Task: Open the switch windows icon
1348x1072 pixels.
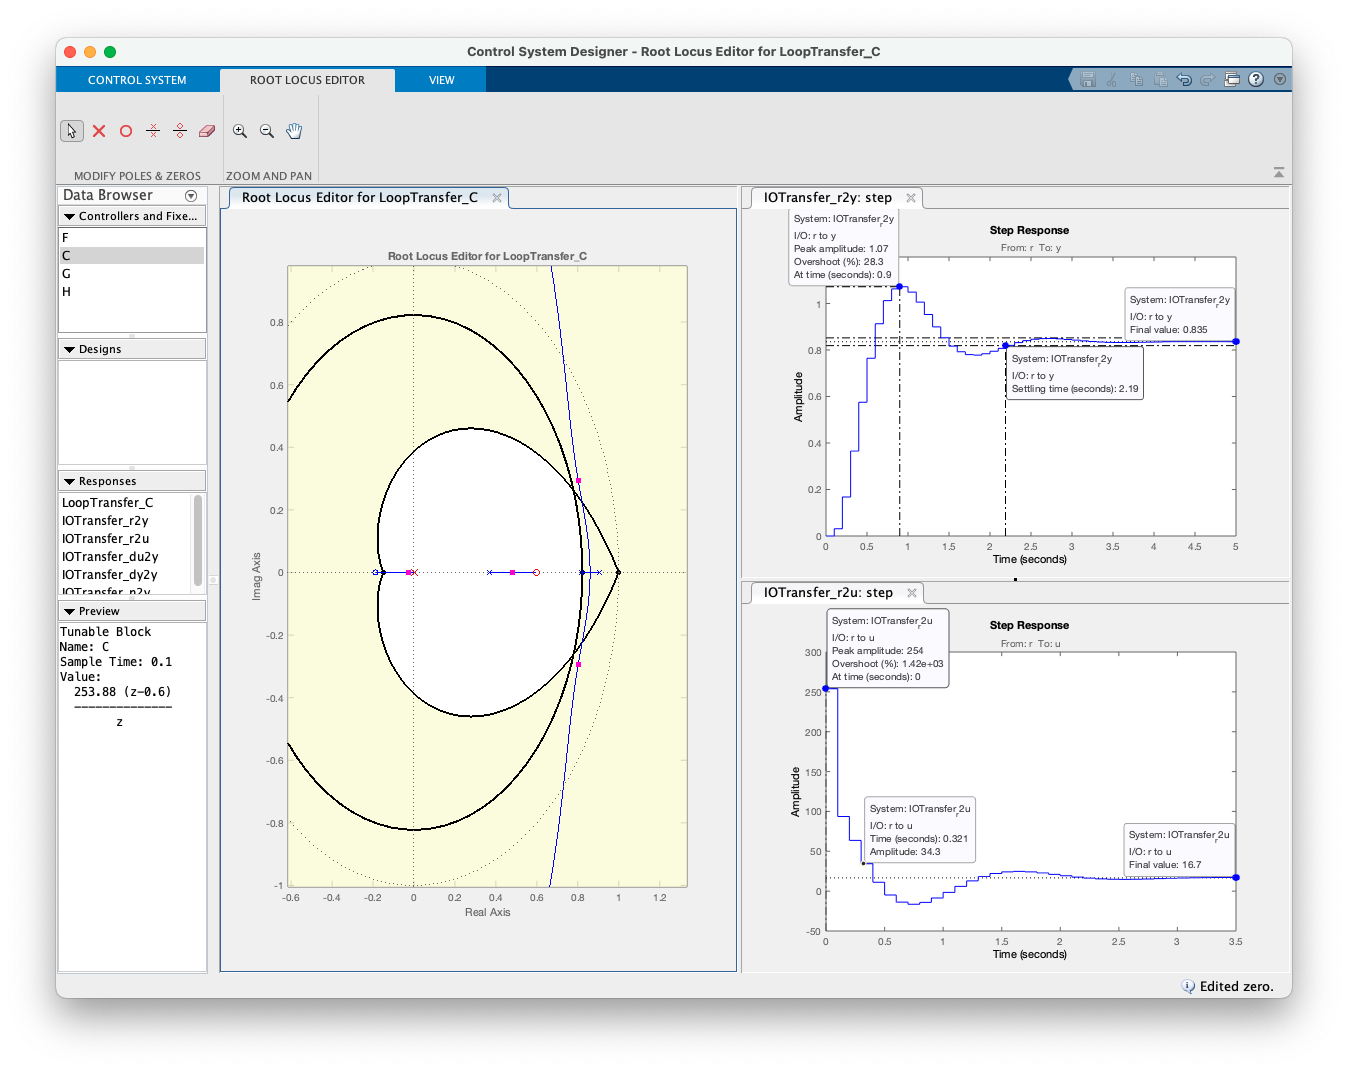Action: [x=1232, y=79]
